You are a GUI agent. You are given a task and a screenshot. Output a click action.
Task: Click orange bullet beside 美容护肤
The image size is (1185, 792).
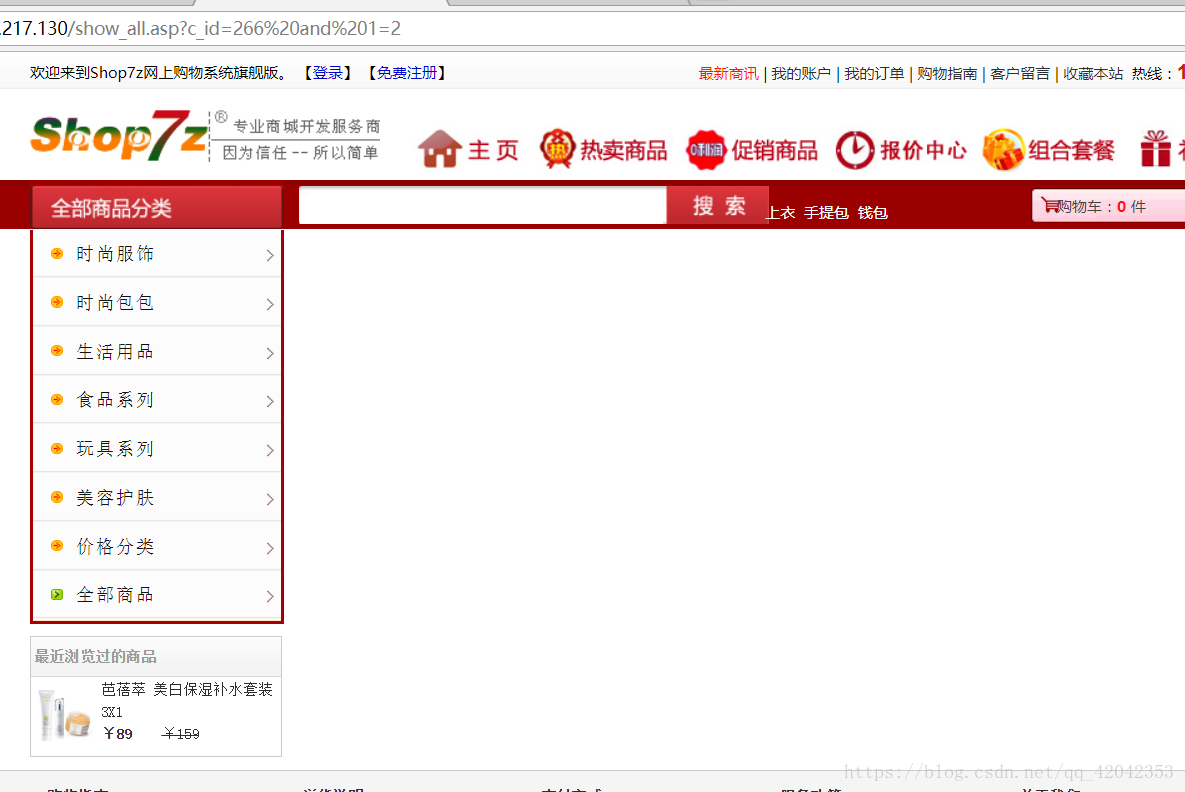pos(57,497)
